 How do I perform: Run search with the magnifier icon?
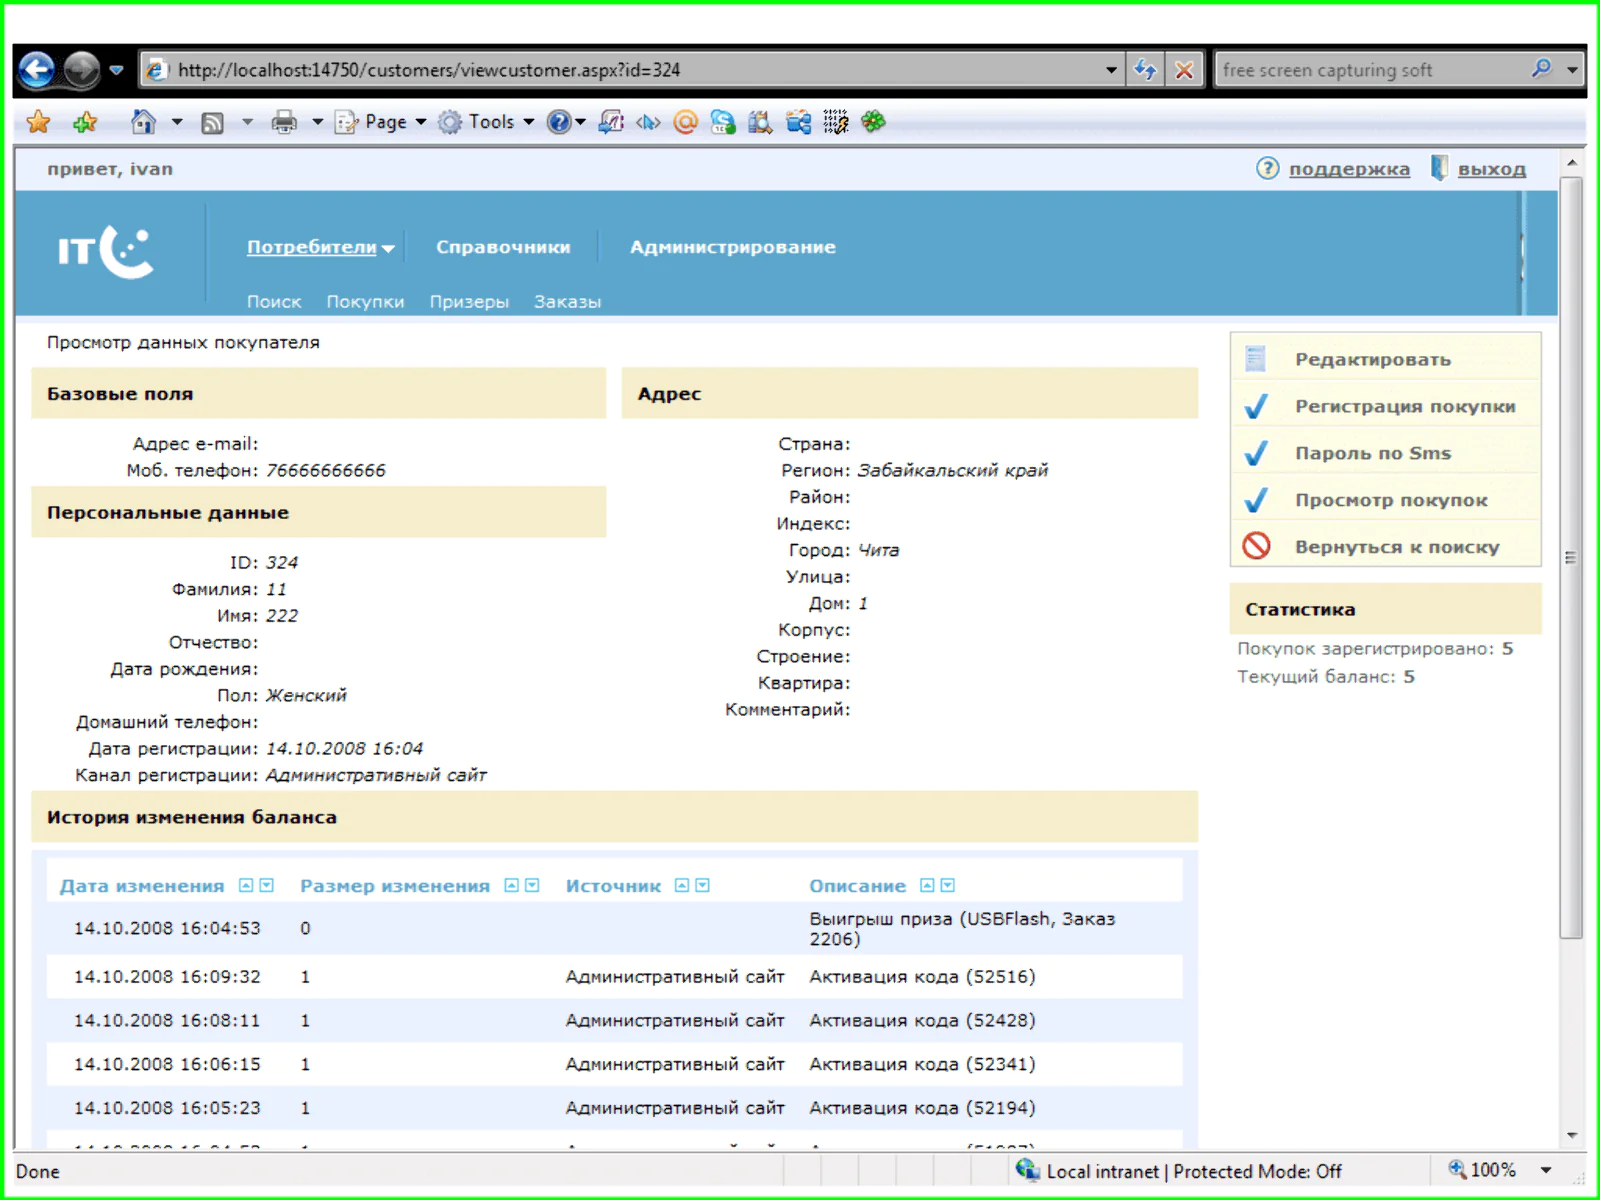1541,69
